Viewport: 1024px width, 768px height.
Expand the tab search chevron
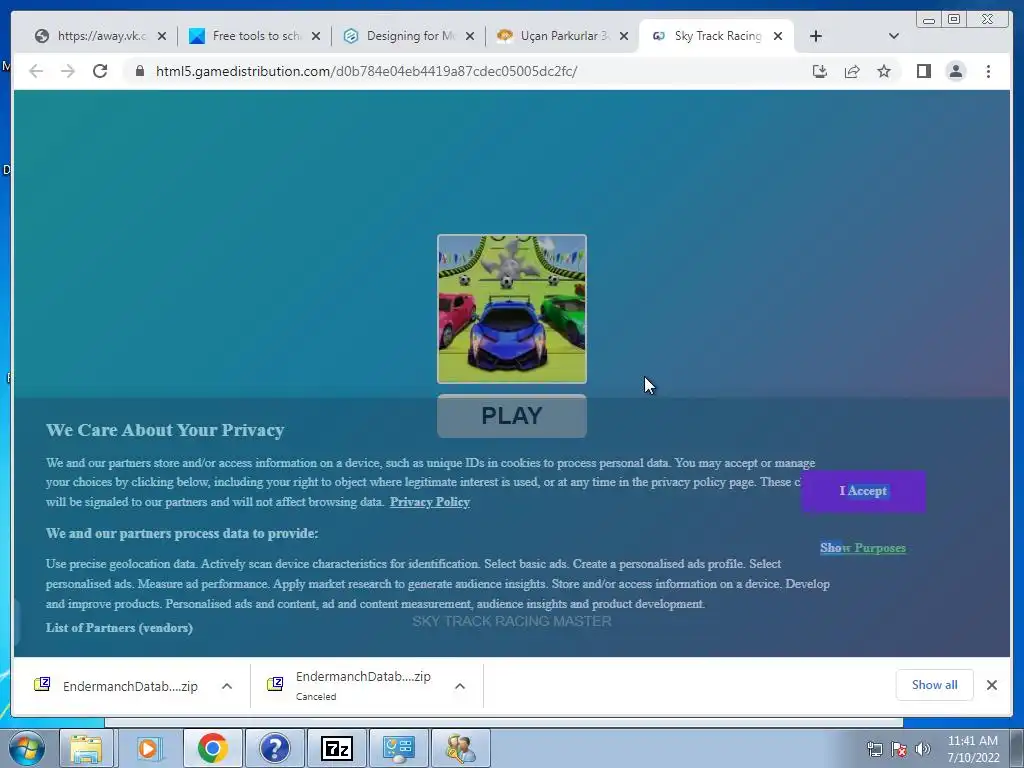[894, 36]
